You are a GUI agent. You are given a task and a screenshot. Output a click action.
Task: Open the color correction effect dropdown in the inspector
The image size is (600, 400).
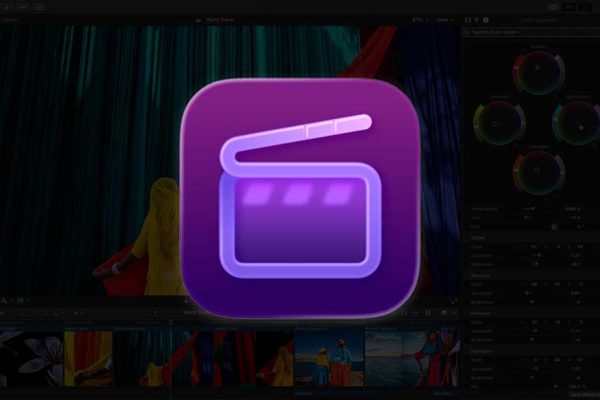(x=496, y=33)
